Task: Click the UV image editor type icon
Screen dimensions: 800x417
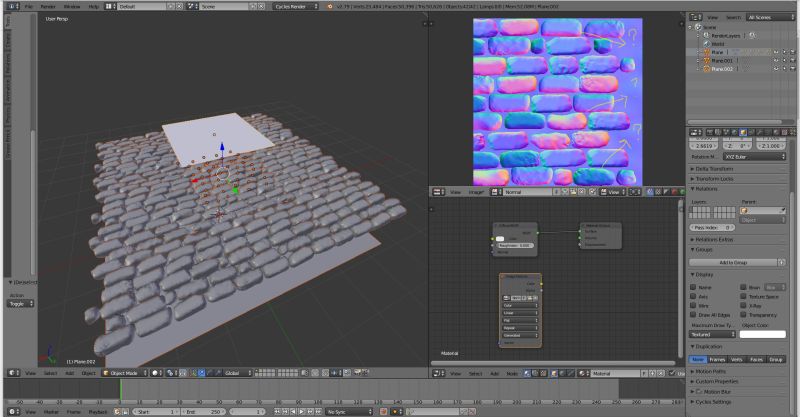Action: tap(439, 192)
